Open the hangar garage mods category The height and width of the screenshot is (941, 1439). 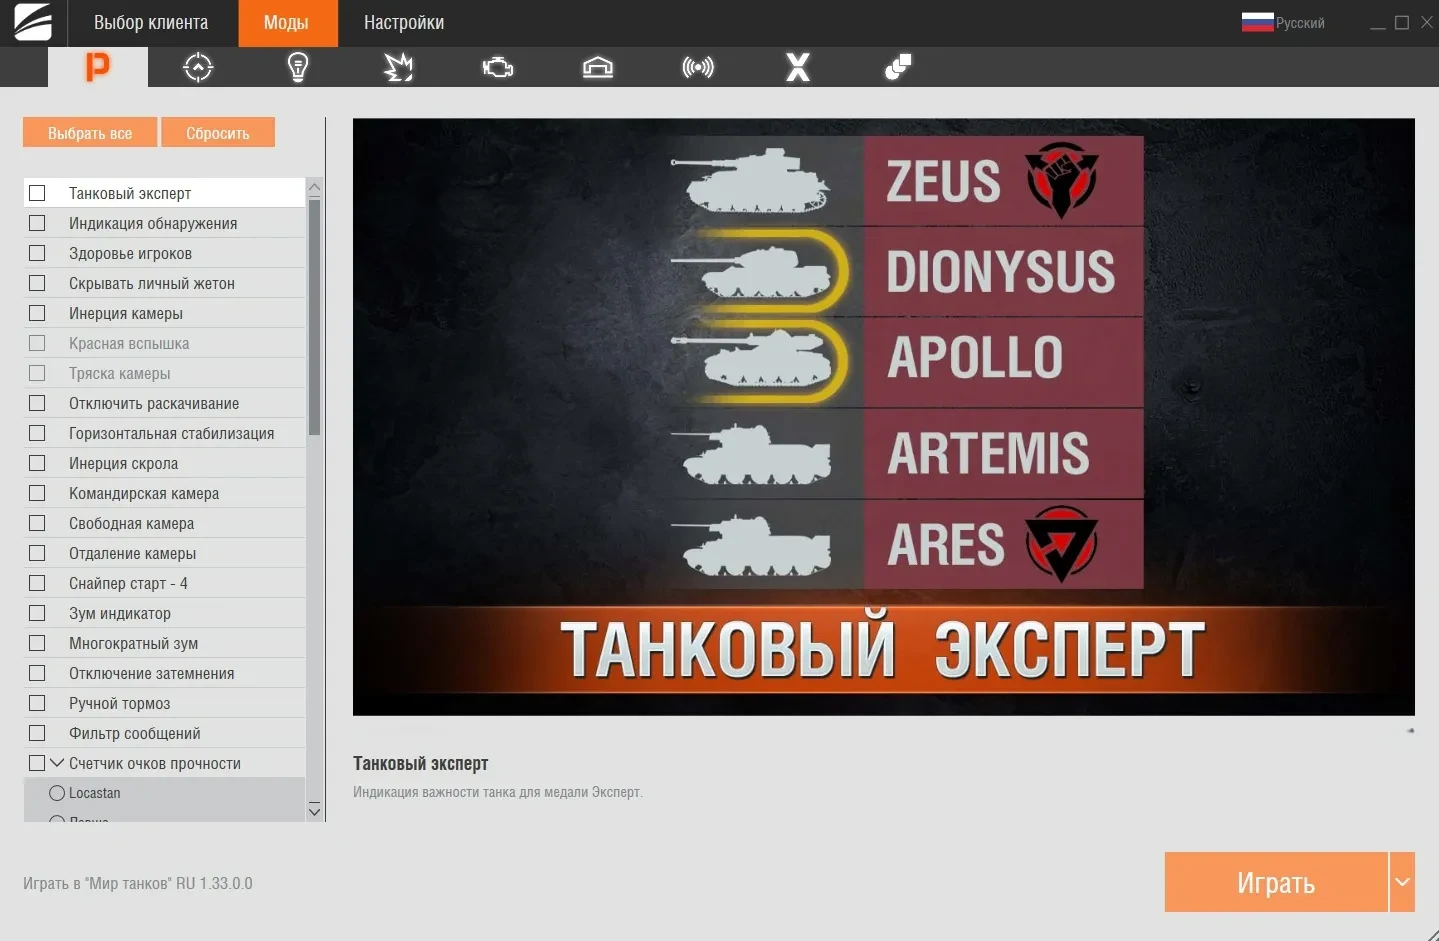598,67
